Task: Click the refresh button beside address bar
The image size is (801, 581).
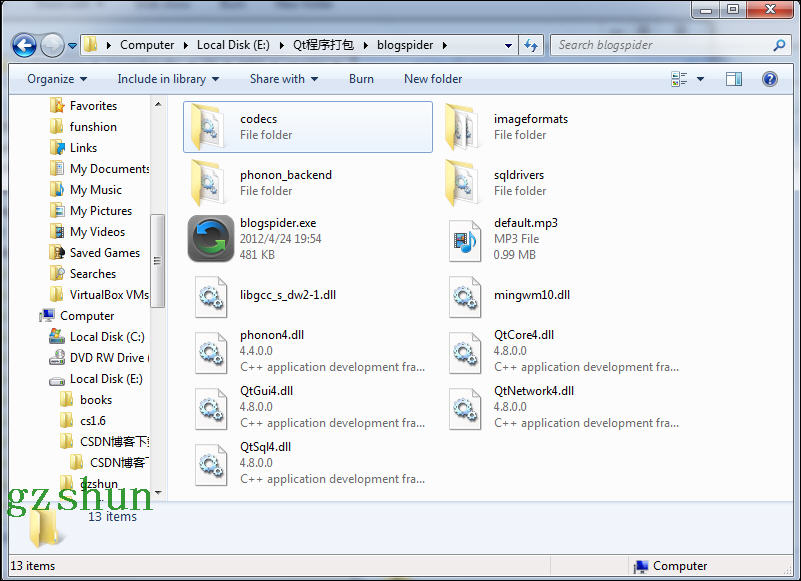Action: 531,45
